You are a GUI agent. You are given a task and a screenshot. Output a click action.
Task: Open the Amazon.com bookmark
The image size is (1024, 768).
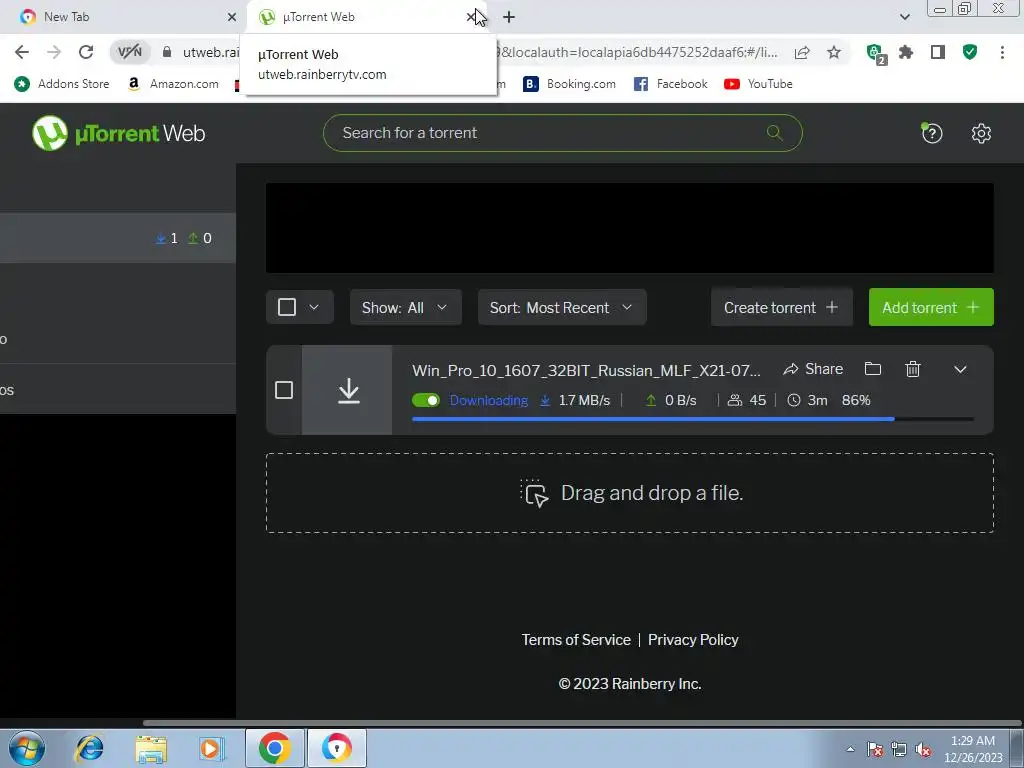tap(174, 84)
